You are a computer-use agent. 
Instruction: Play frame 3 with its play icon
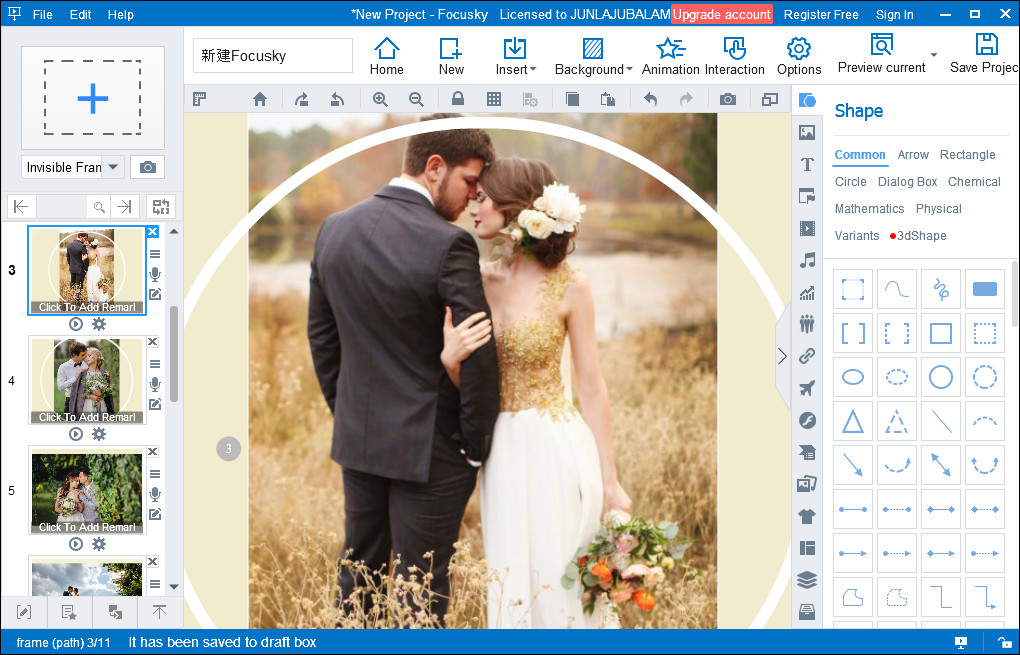[x=76, y=324]
